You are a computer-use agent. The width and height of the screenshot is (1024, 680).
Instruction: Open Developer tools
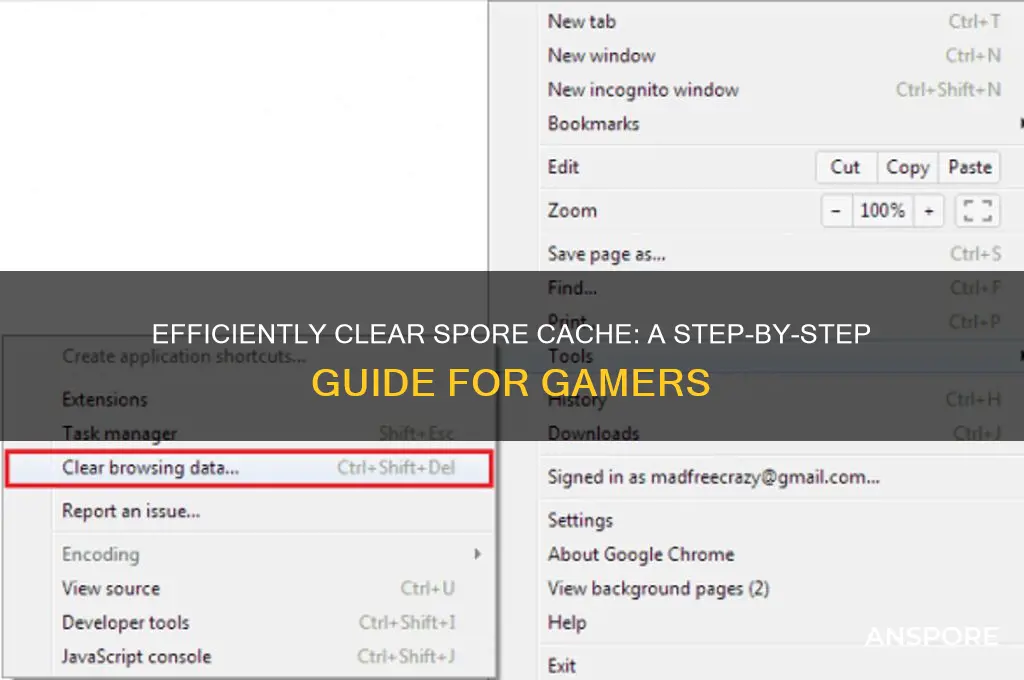click(124, 621)
